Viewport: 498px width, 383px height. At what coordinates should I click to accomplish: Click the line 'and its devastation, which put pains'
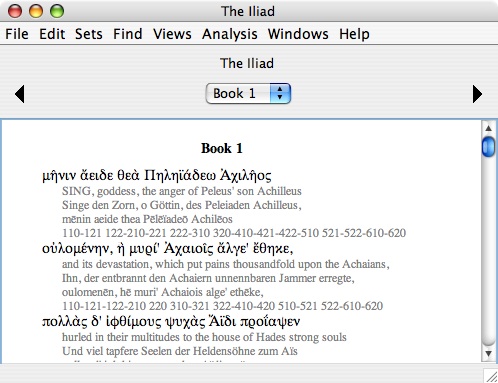pyautogui.click(x=226, y=264)
